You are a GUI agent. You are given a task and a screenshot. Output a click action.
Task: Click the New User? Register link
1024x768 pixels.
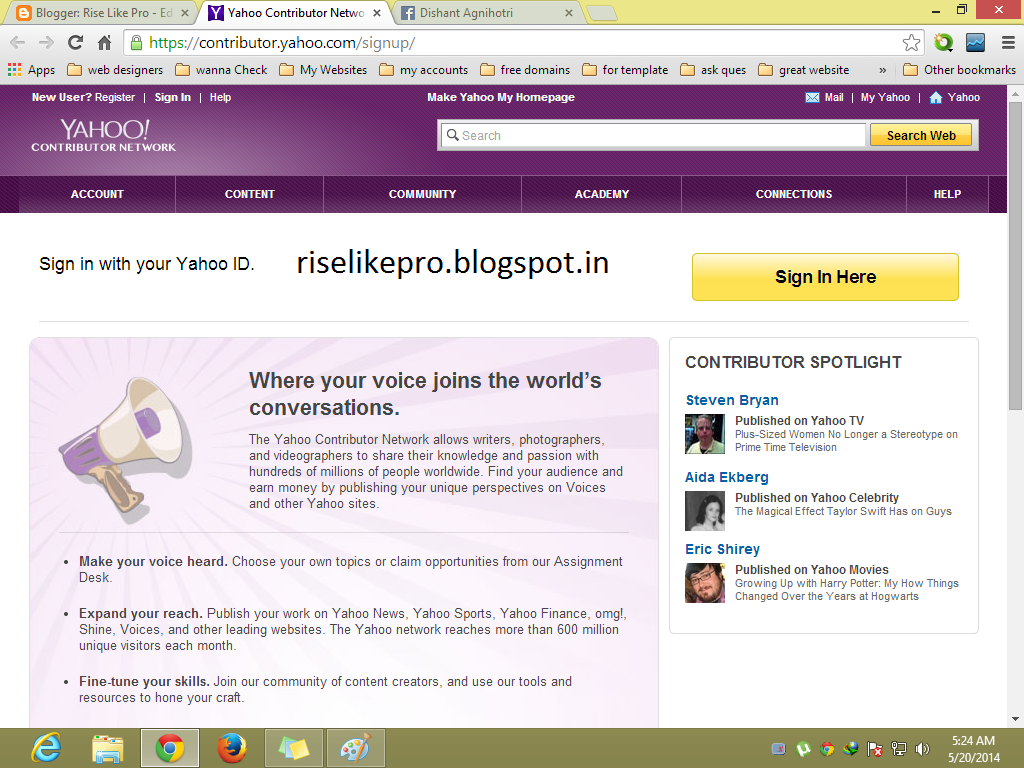[x=83, y=97]
